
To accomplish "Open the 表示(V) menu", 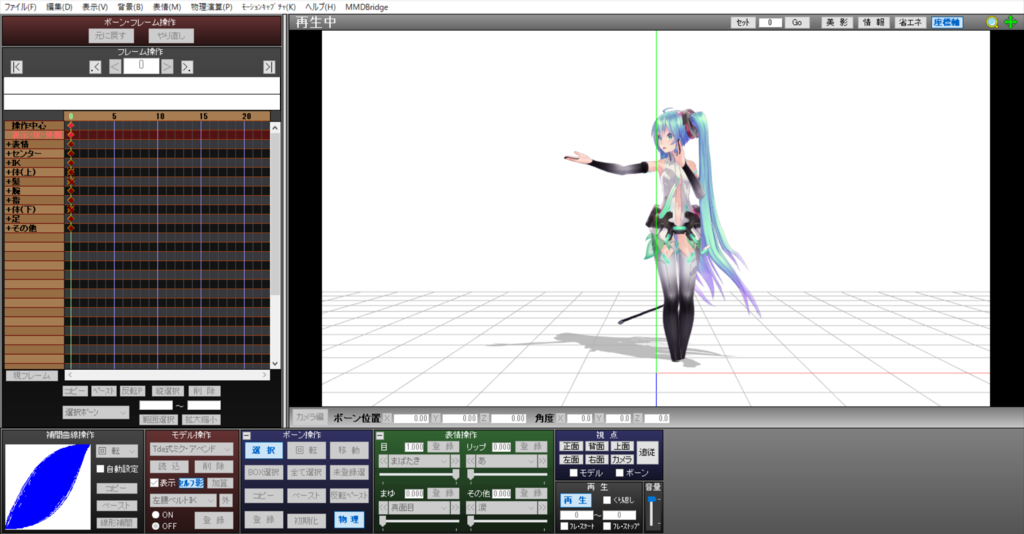I will pos(95,7).
